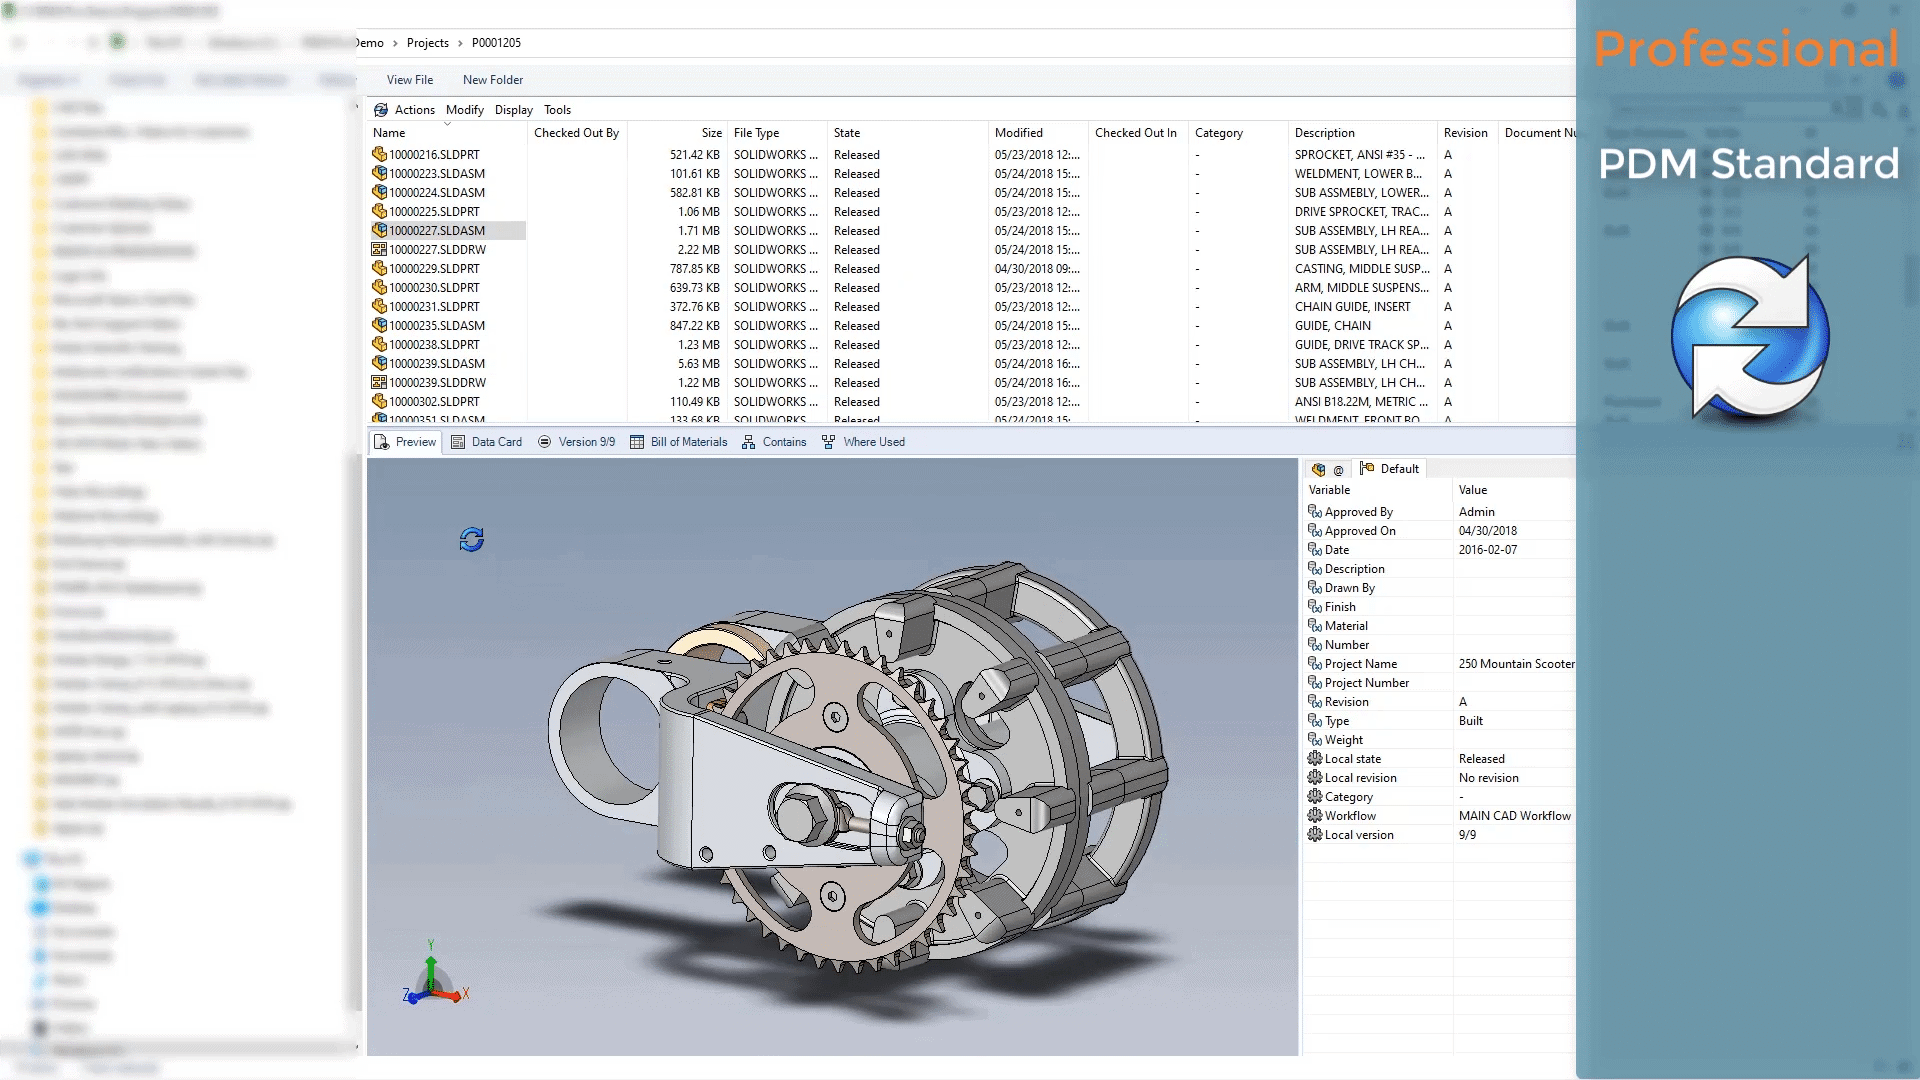The height and width of the screenshot is (1080, 1920).
Task: Sort by the Revision column header
Action: (1467, 133)
